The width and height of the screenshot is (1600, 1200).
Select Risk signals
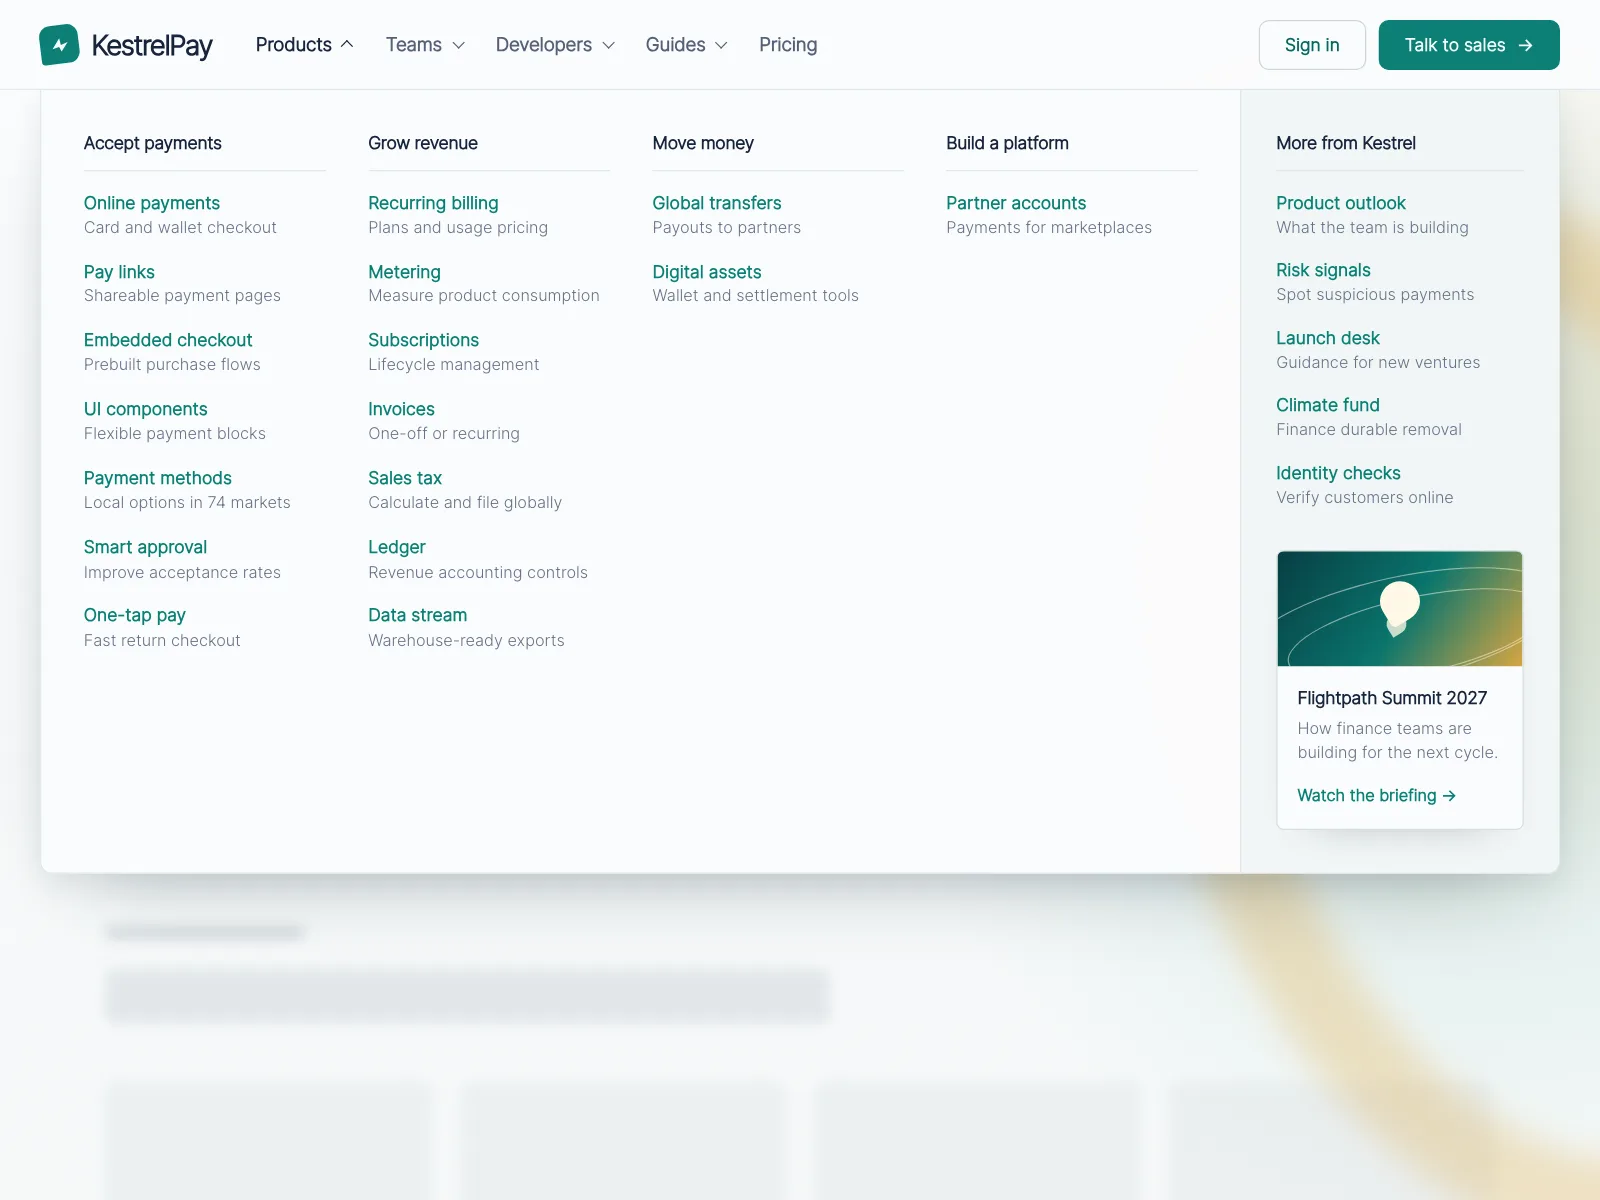1323,270
